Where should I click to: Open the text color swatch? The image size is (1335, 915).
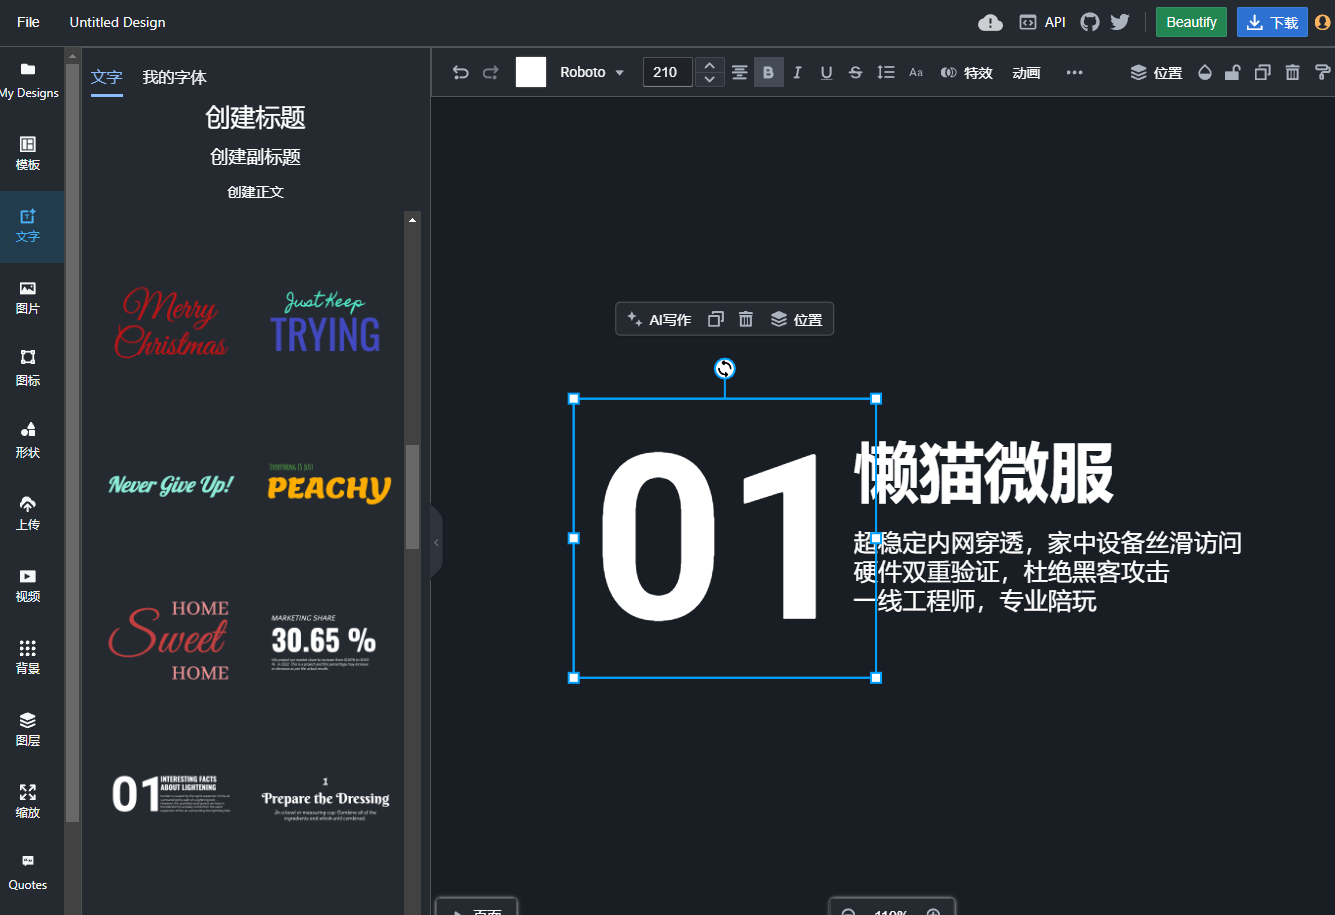(531, 72)
